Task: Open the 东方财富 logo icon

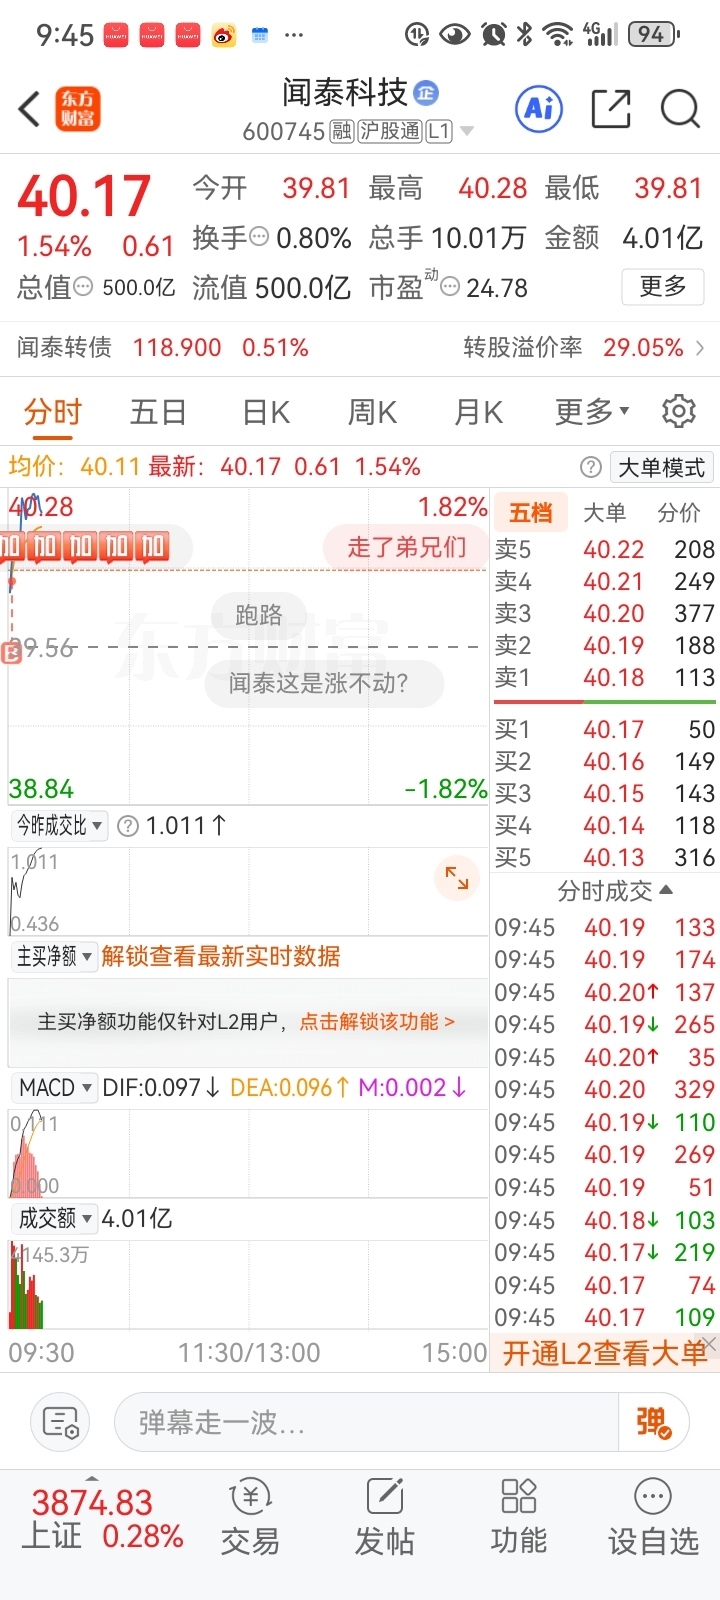Action: click(x=78, y=109)
